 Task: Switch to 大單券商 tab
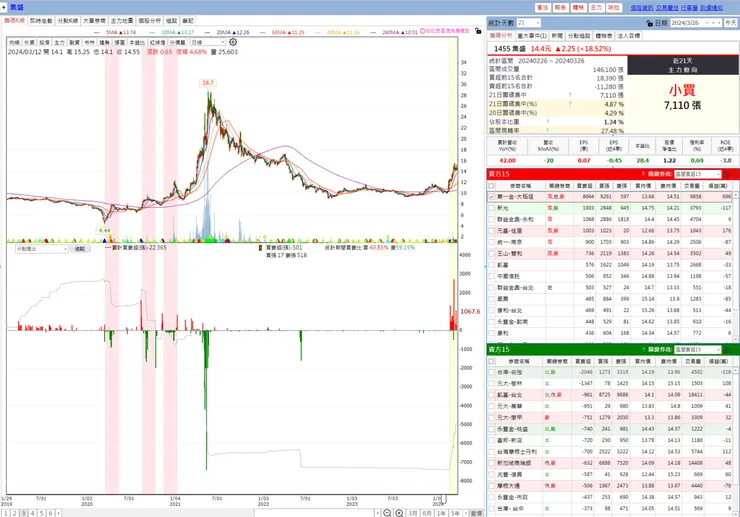point(94,21)
